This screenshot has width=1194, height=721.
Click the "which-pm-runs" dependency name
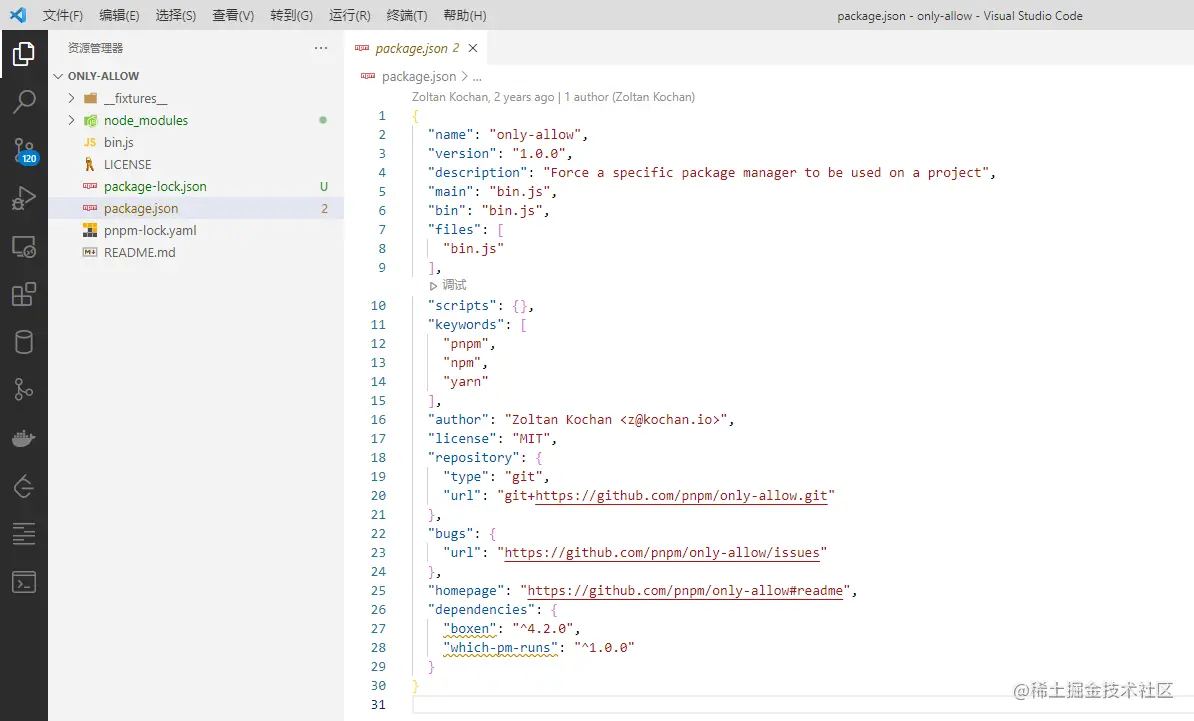click(500, 648)
